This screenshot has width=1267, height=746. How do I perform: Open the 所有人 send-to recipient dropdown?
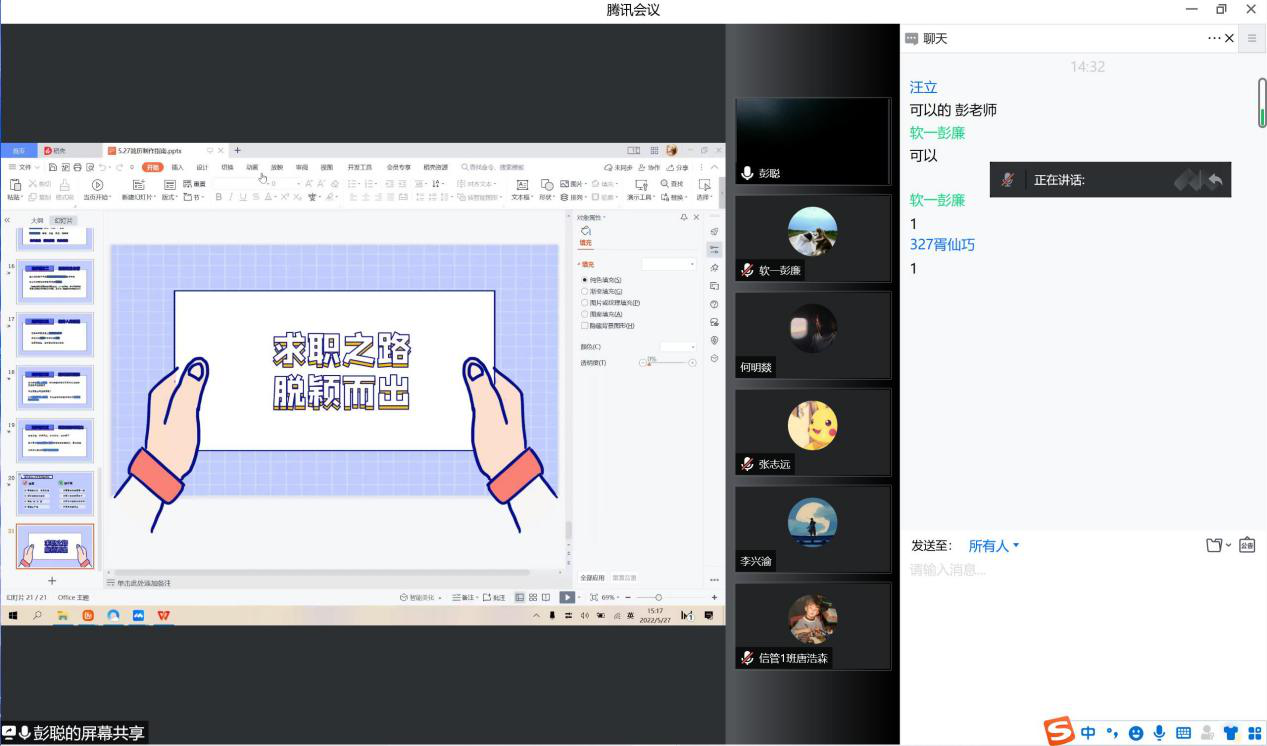[x=993, y=546]
